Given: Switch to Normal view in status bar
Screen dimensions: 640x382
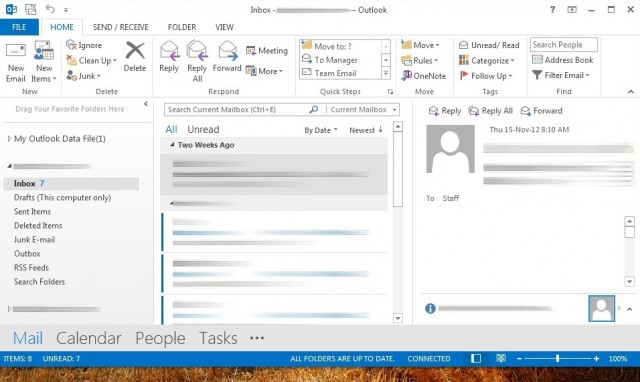Looking at the screenshot, I should click(476, 359).
